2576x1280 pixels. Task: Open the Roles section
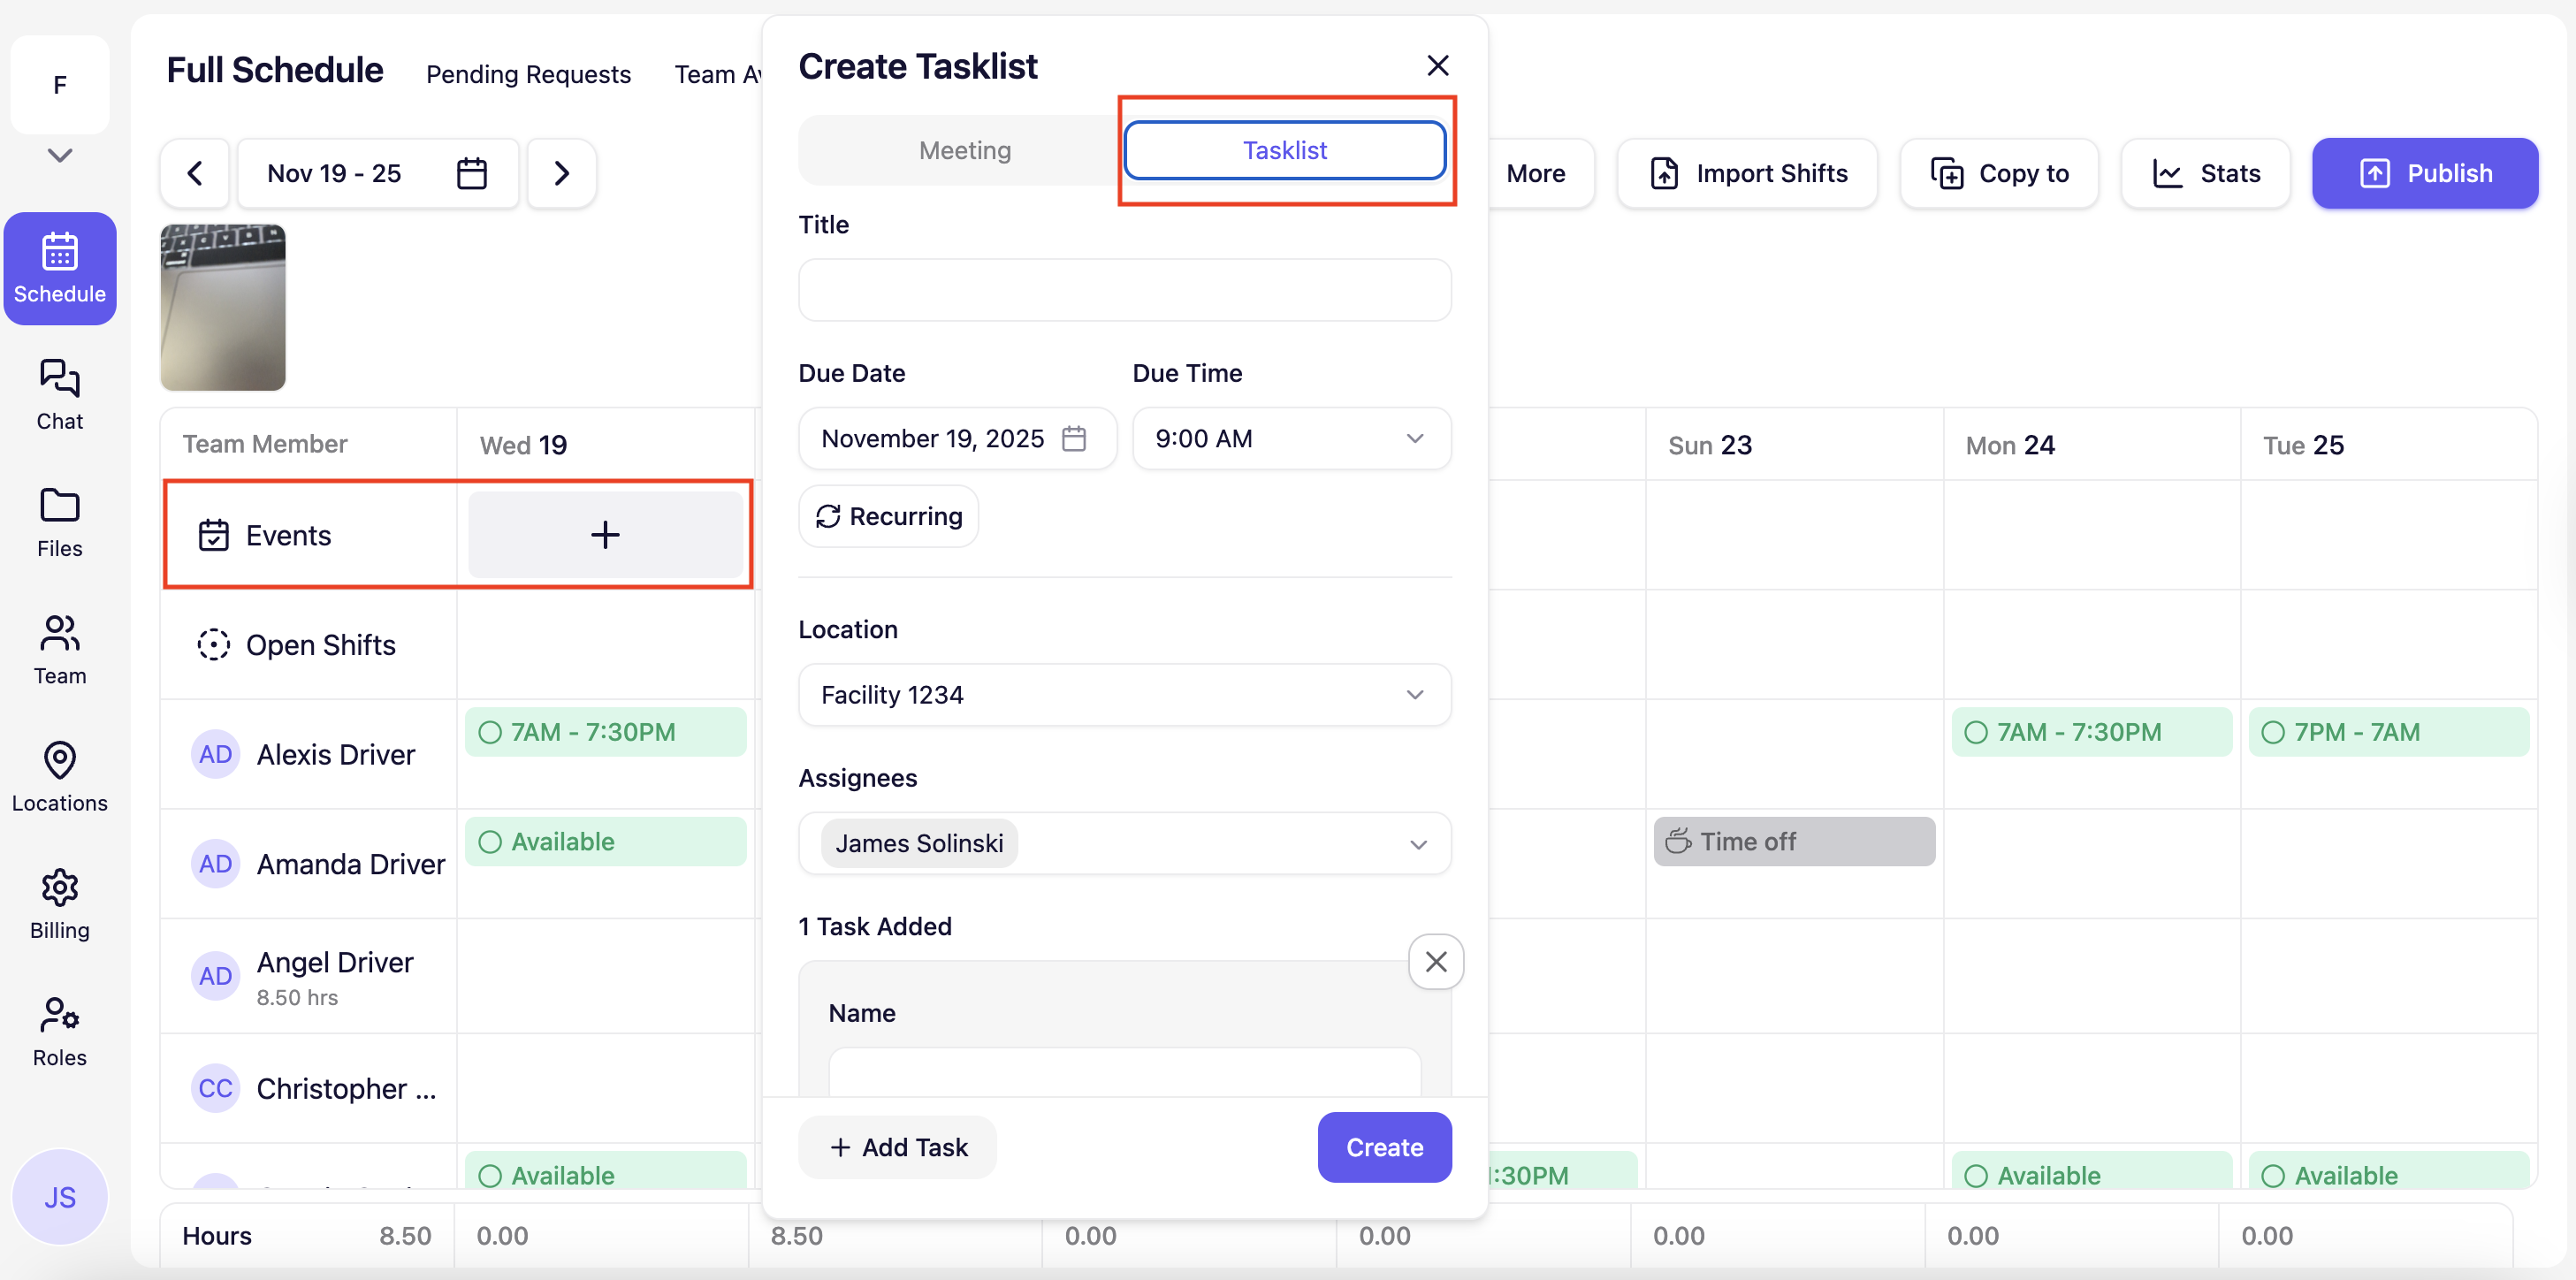[59, 1031]
